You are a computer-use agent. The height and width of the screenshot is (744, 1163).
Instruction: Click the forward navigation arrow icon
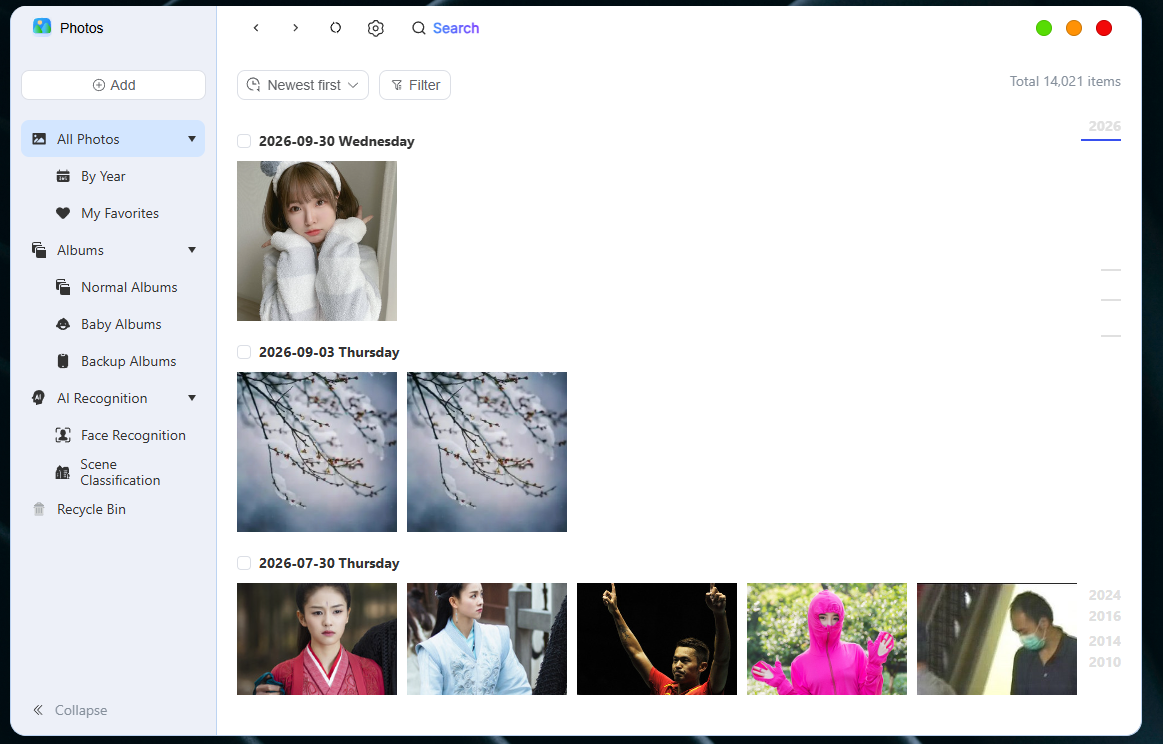(295, 28)
